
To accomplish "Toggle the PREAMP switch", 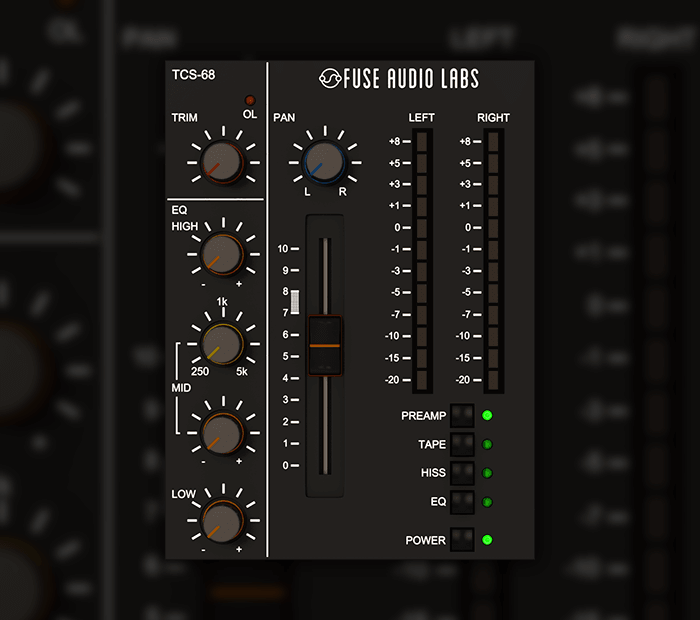I will coord(462,416).
